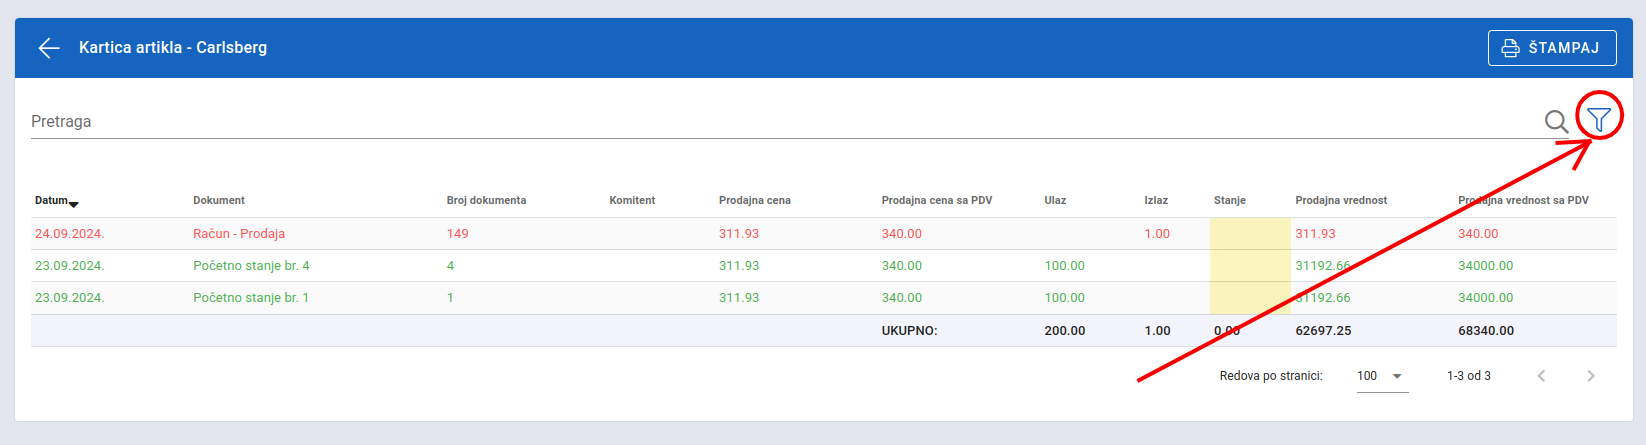Click the date 24.09.2024.
The width and height of the screenshot is (1646, 445).
(70, 233)
